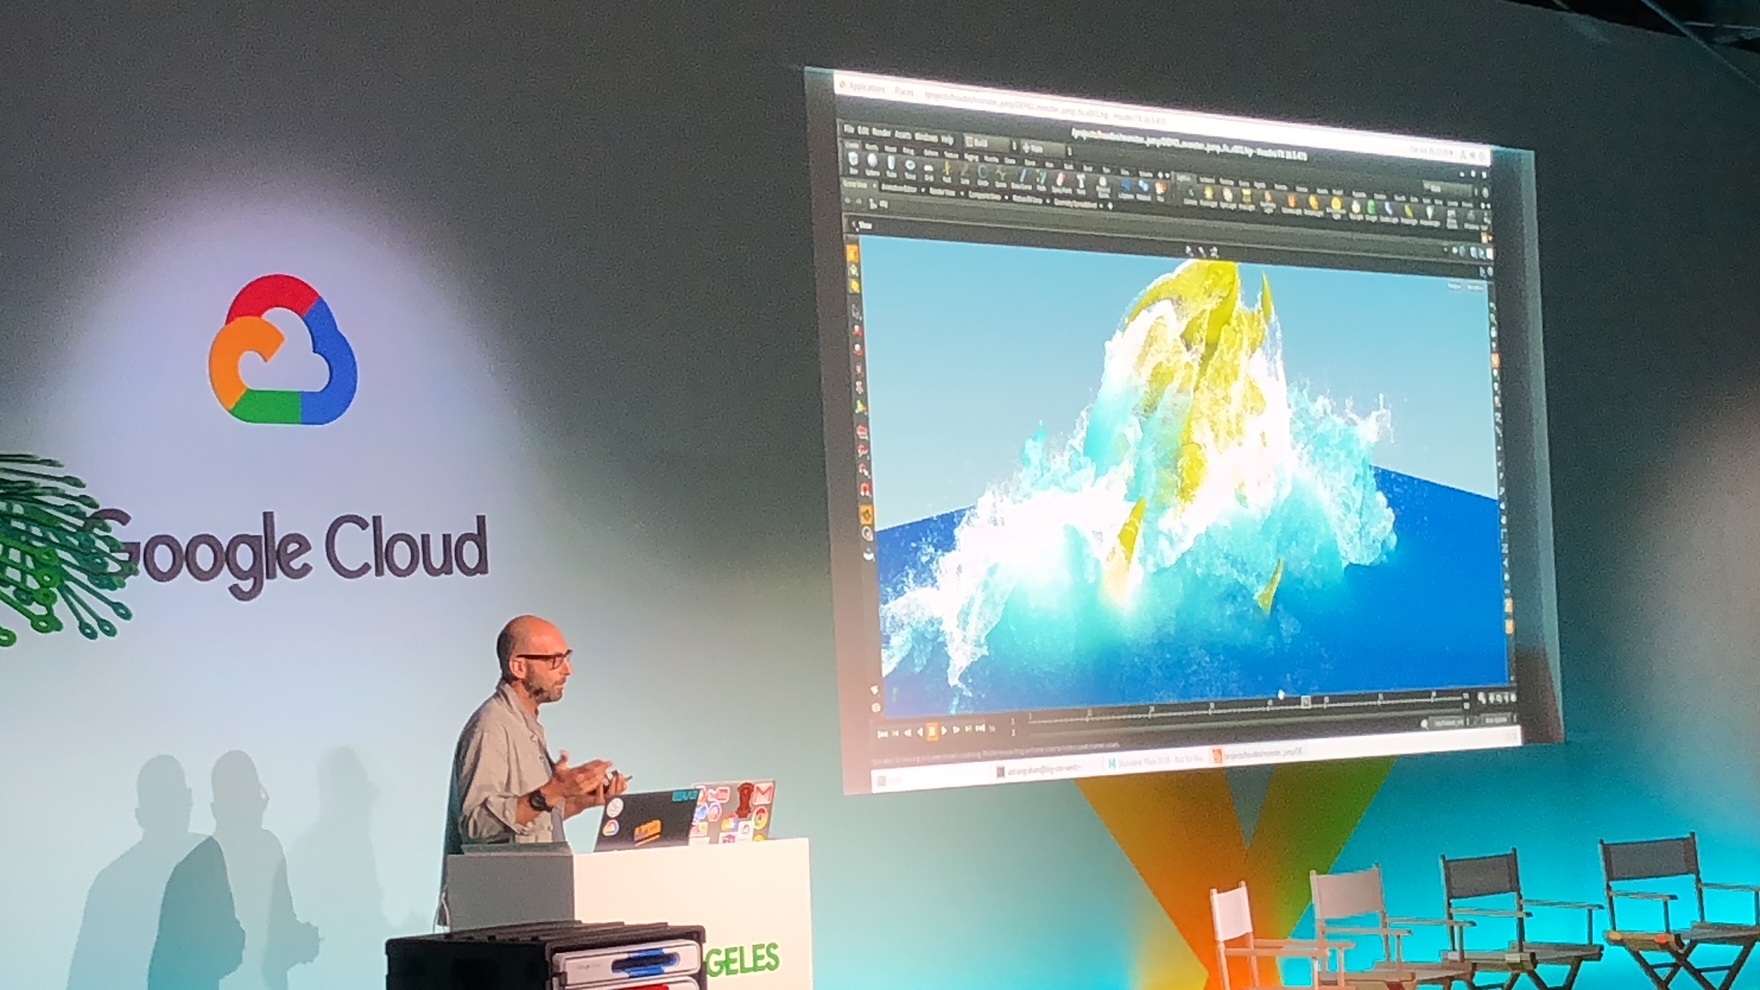1760x990 pixels.
Task: Click the current frame number field
Action: pyautogui.click(x=992, y=729)
